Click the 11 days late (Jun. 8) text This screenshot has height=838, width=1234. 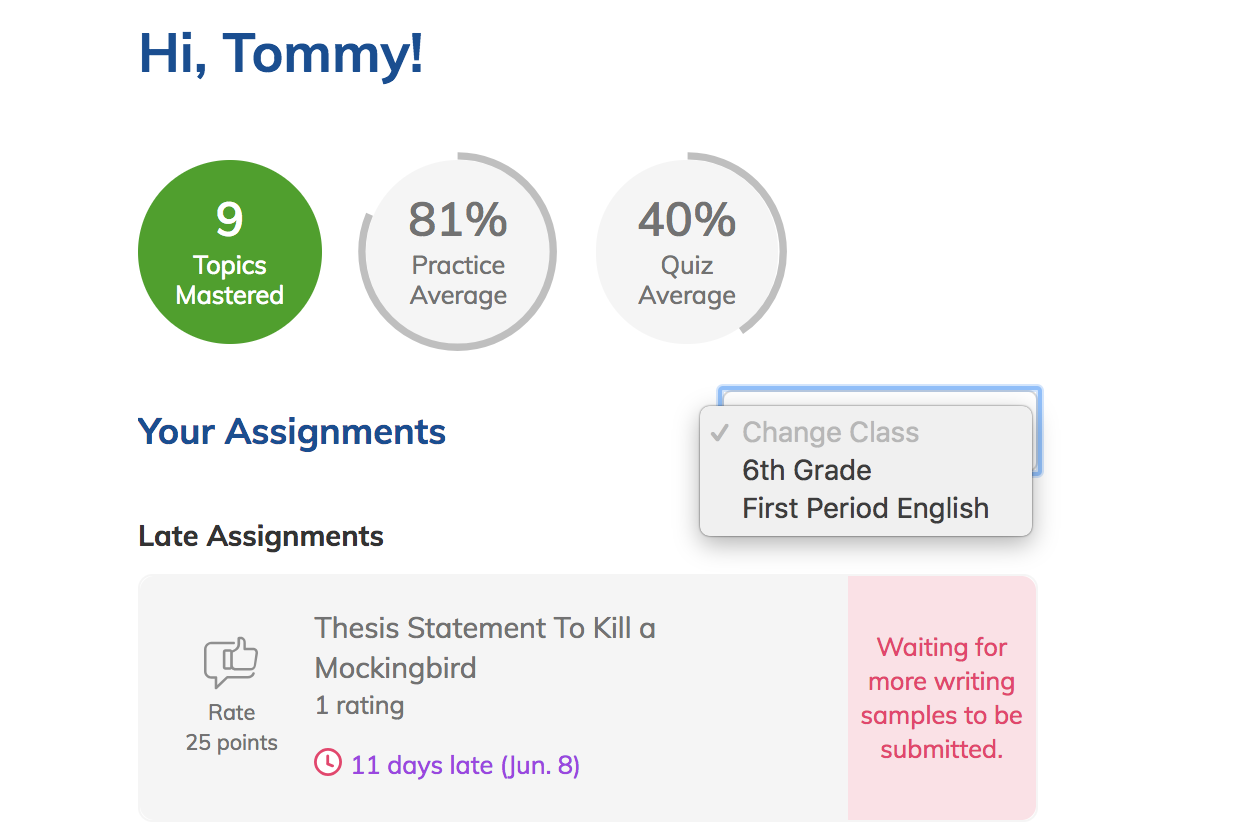465,765
